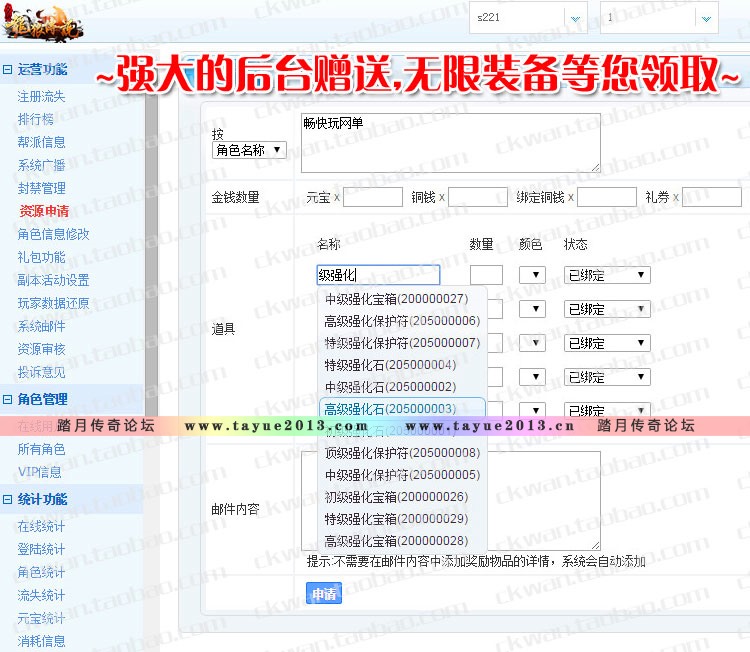Screen dimensions: 750x652
Task: Click the blue 申请 submit button
Action: (323, 594)
